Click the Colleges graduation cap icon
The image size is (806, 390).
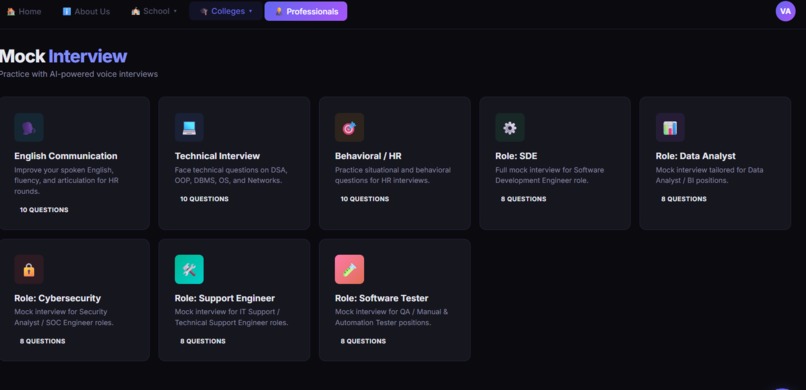(x=204, y=11)
